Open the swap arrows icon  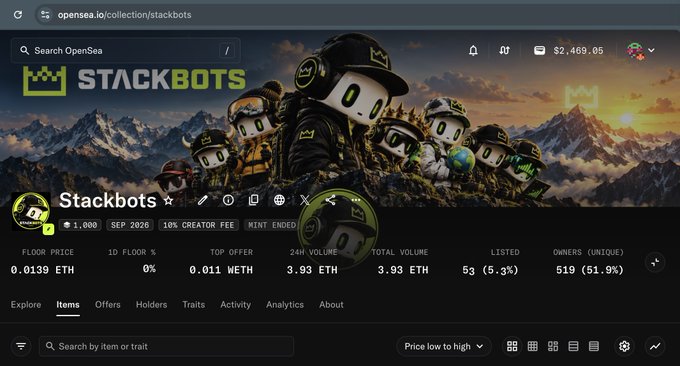(x=504, y=51)
